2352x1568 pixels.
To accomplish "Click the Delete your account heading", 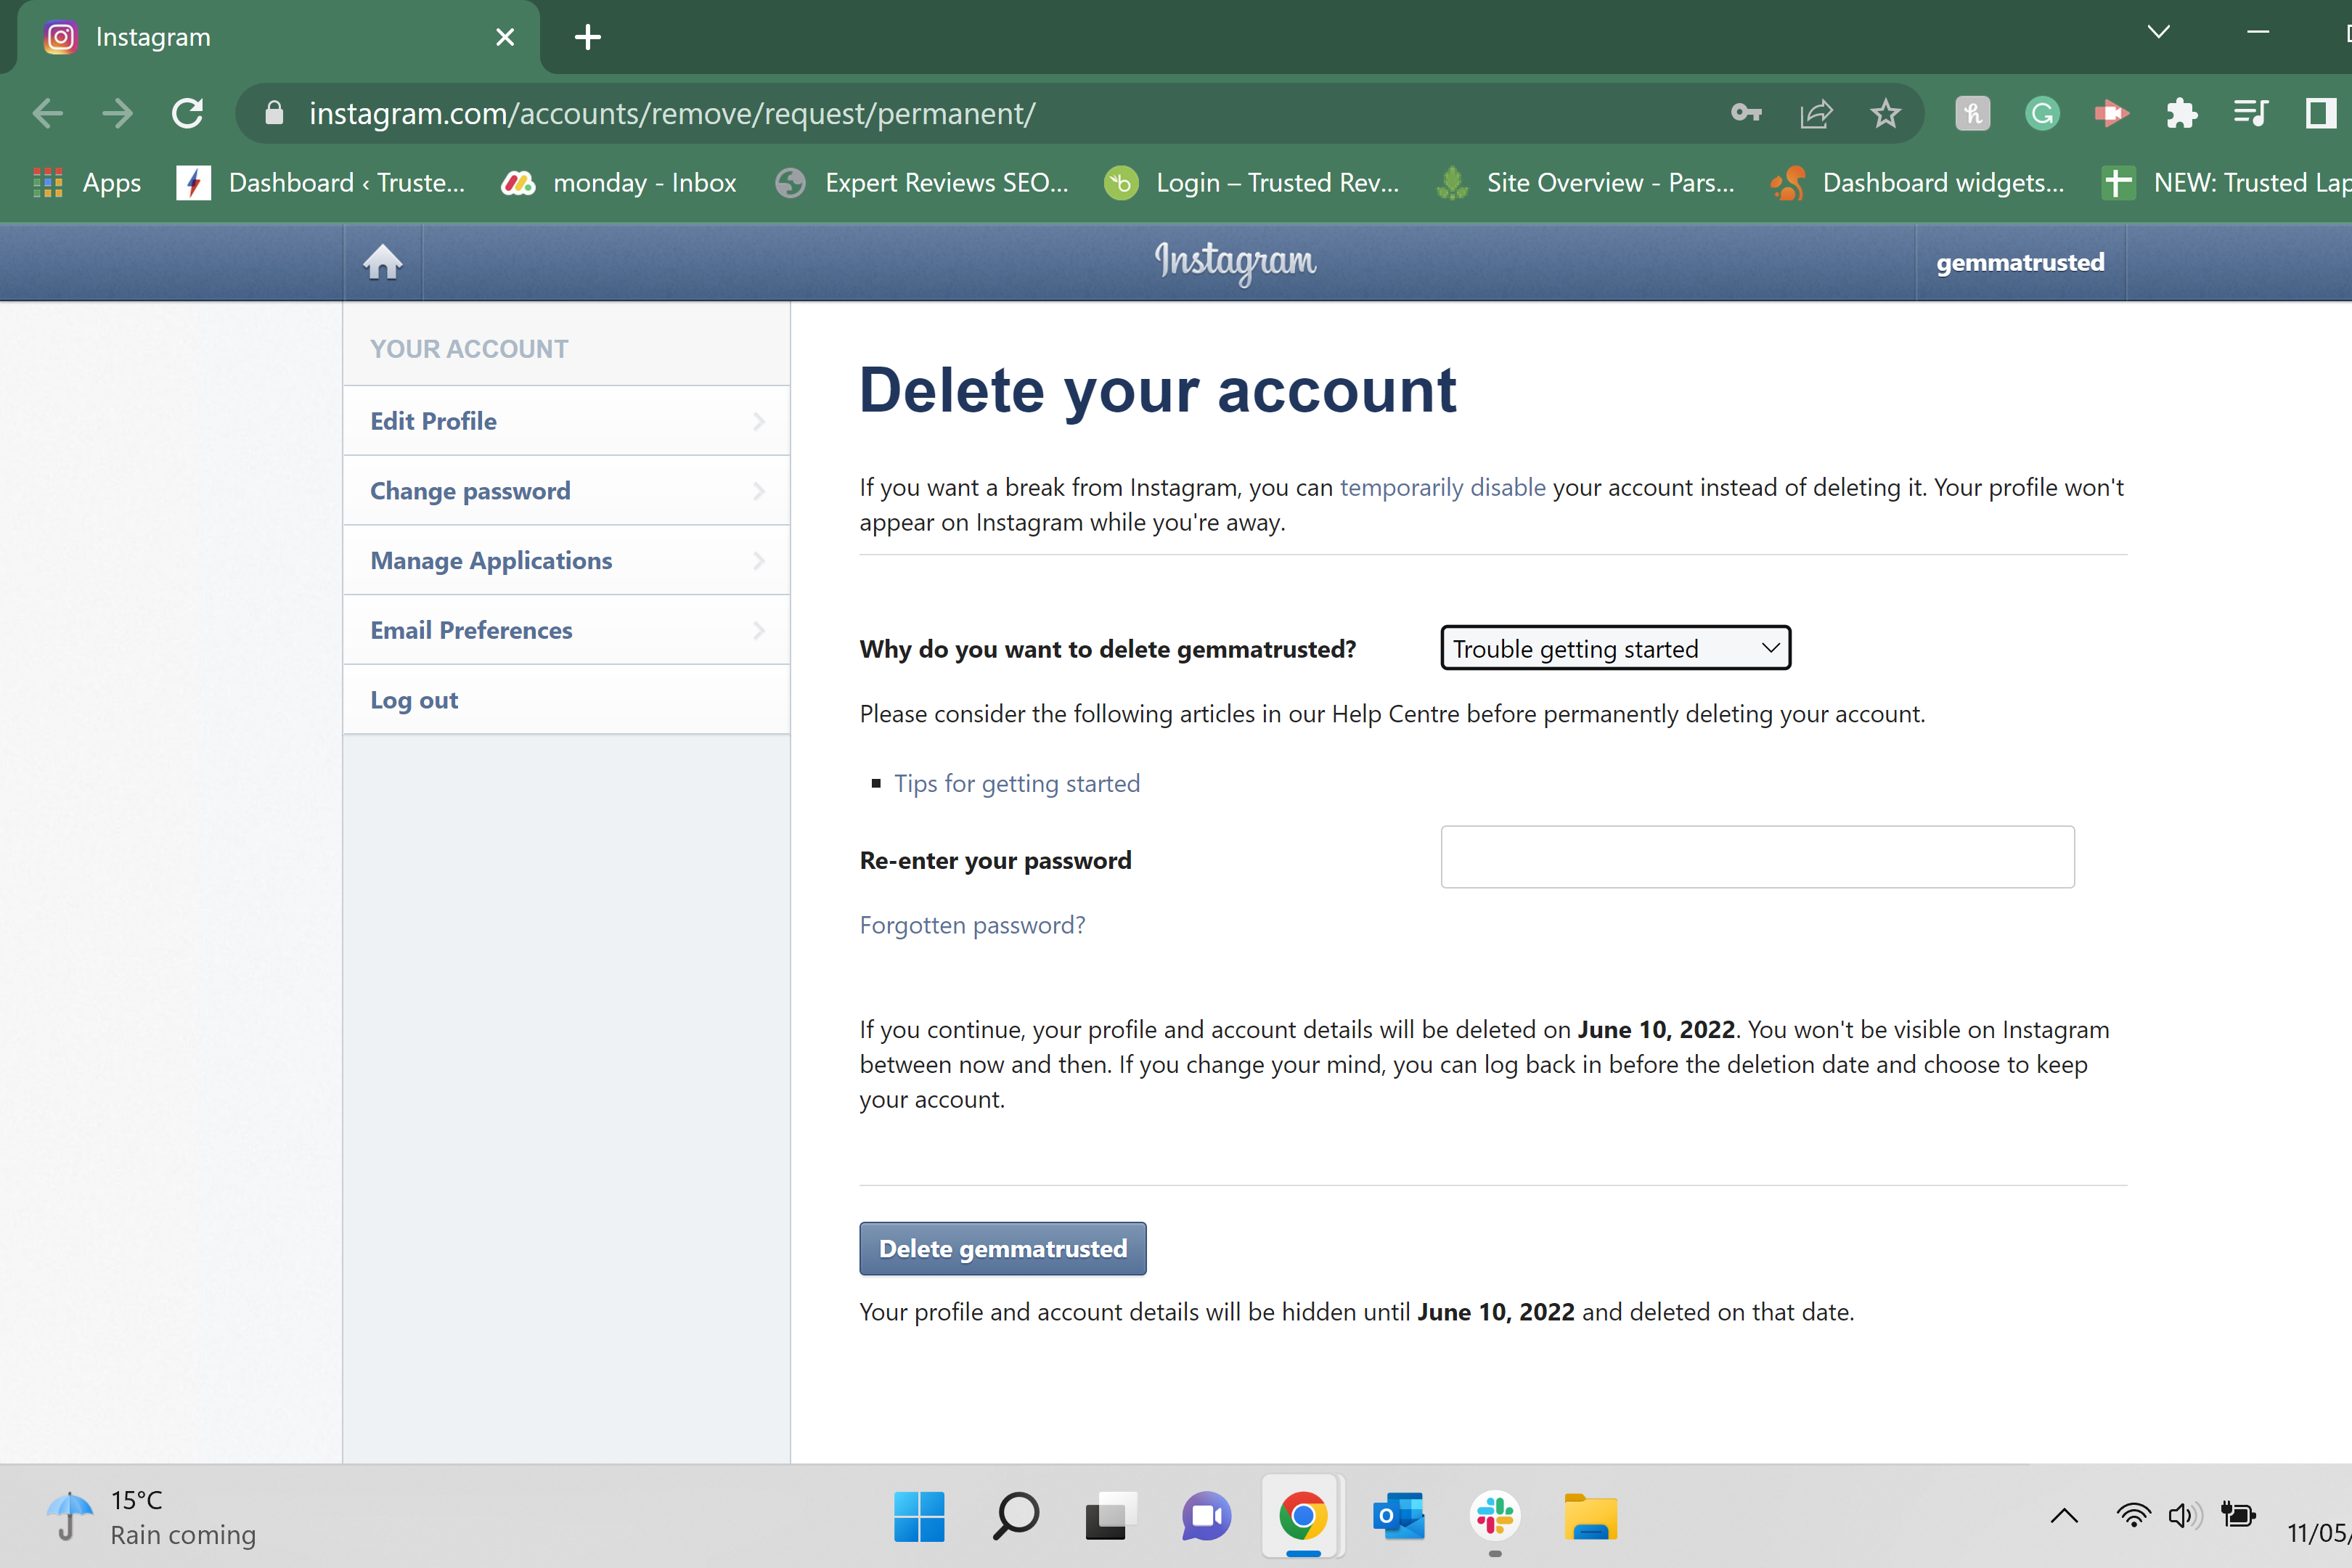I will [1157, 390].
